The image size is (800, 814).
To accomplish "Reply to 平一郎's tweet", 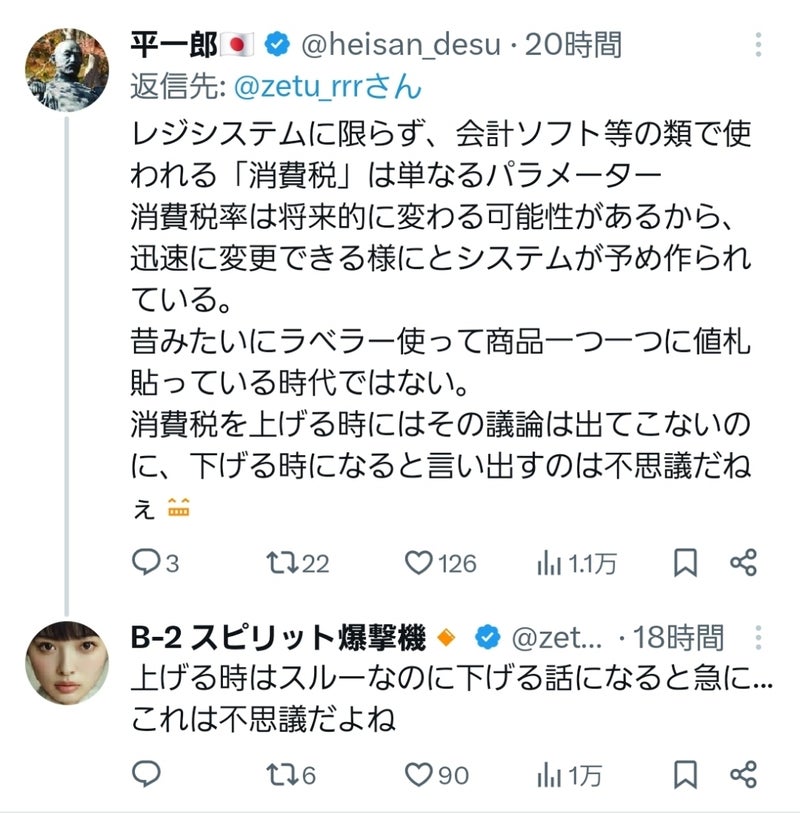I will point(146,564).
